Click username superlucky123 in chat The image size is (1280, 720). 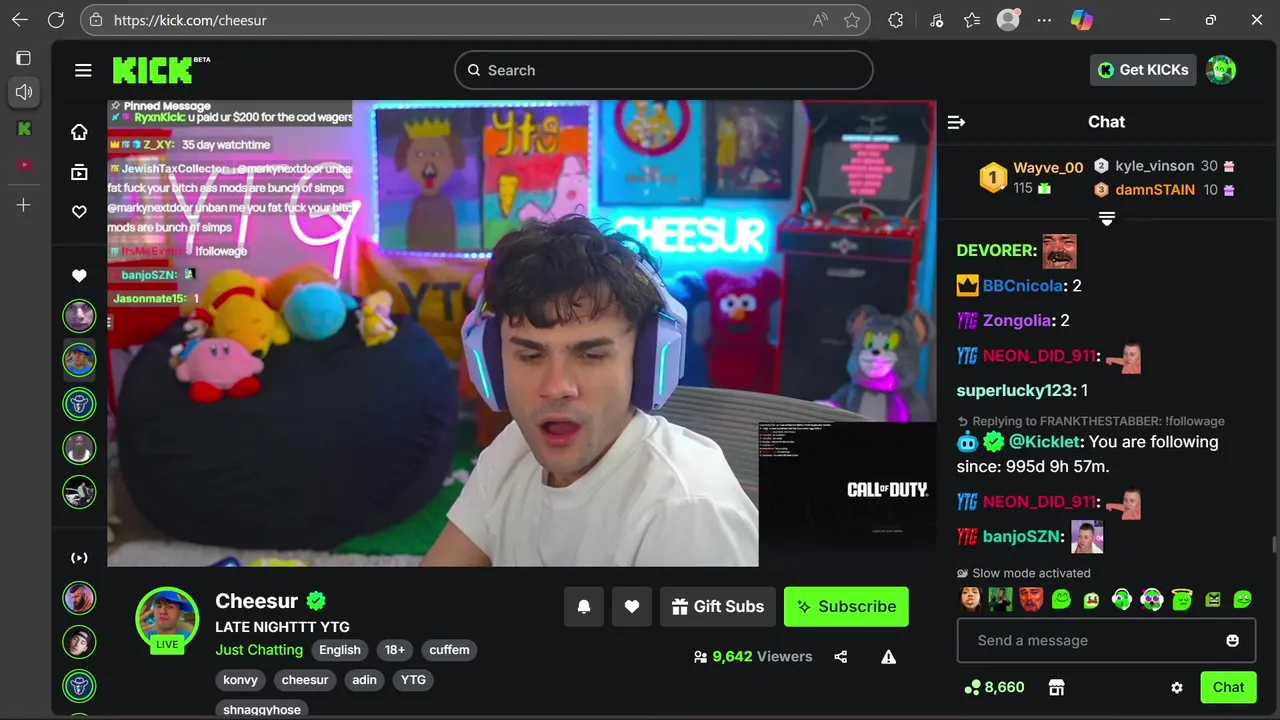(x=1014, y=391)
